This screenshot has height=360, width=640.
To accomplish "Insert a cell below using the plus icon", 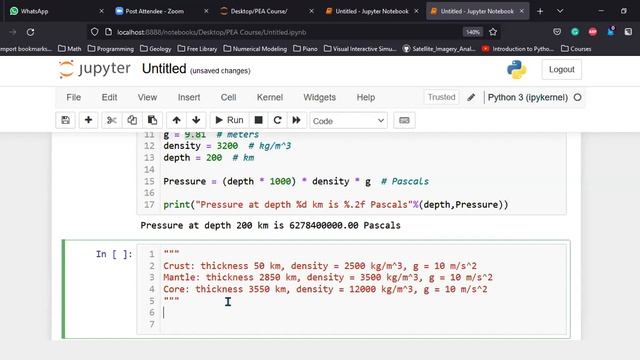I will point(88,120).
